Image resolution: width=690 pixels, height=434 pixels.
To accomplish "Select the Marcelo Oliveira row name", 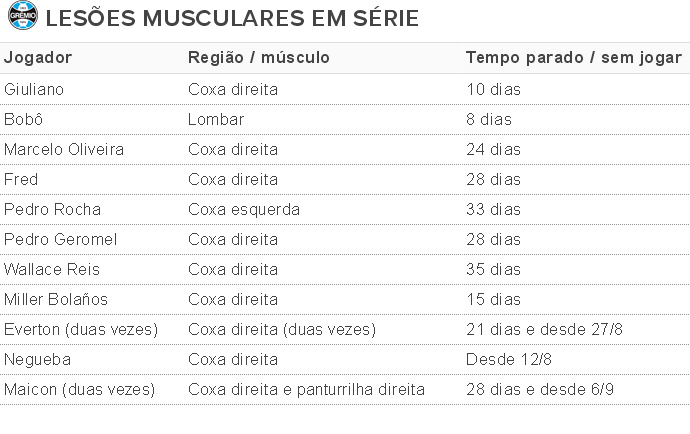I will click(x=64, y=149).
